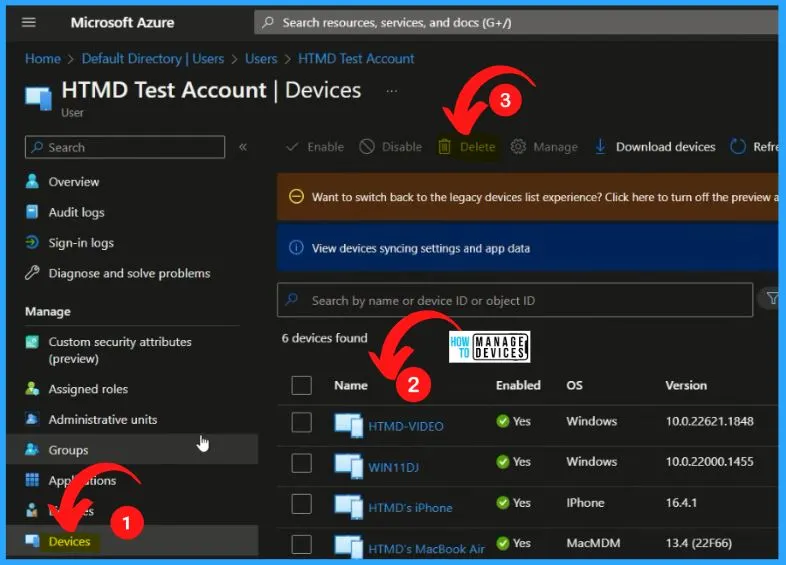786x565 pixels.
Task: Click the Overview person icon
Action: pyautogui.click(x=32, y=181)
